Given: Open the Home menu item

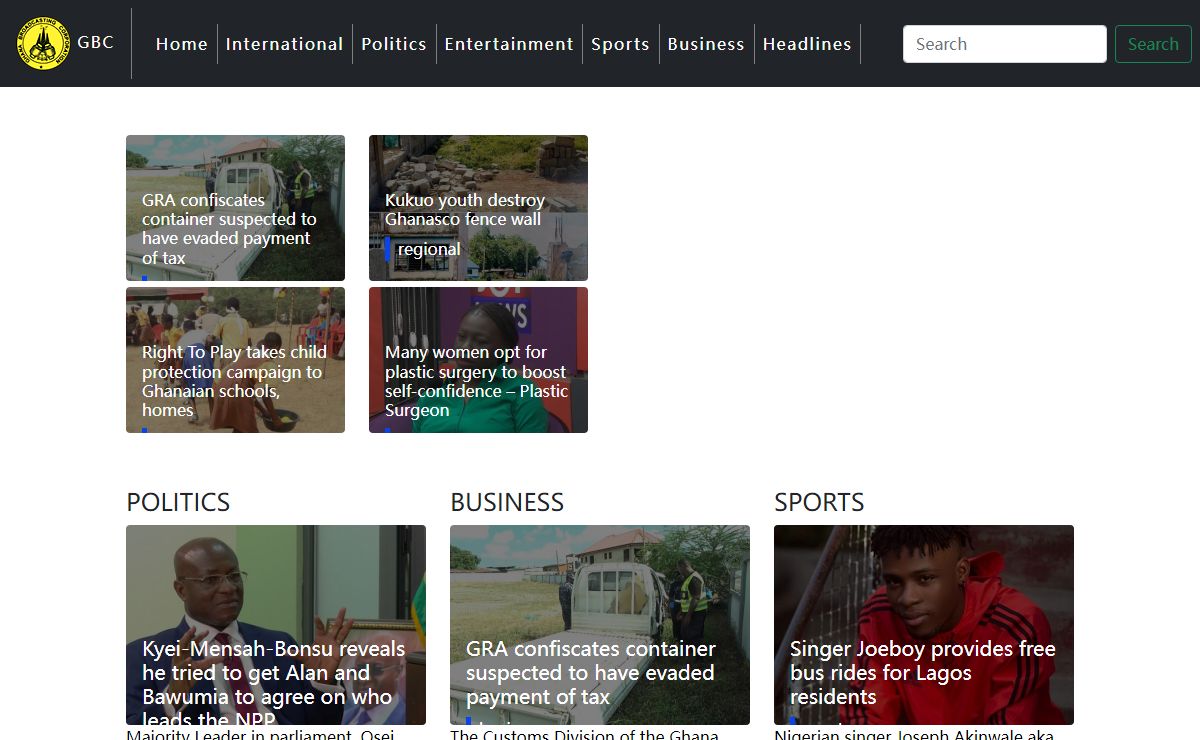Looking at the screenshot, I should tap(182, 44).
